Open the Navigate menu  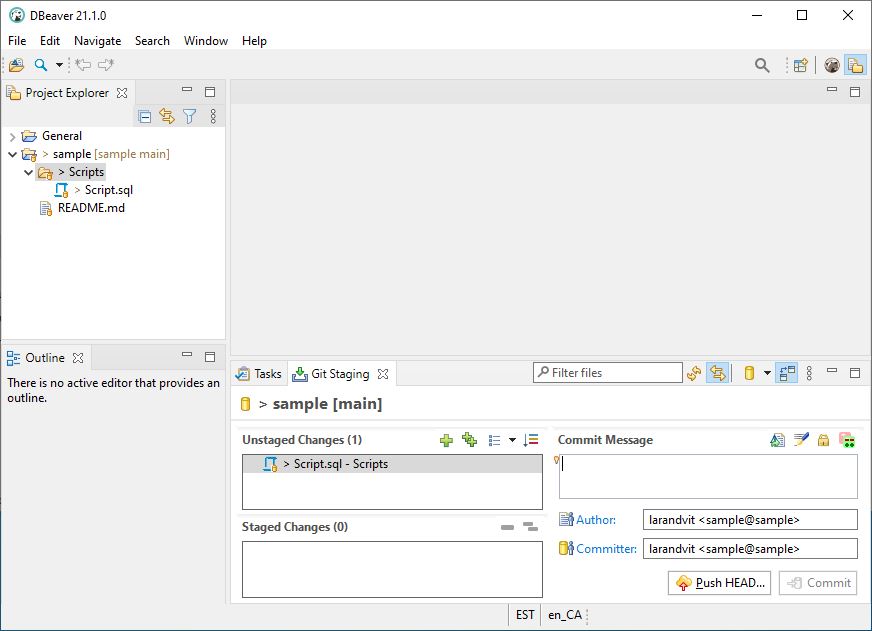coord(97,41)
